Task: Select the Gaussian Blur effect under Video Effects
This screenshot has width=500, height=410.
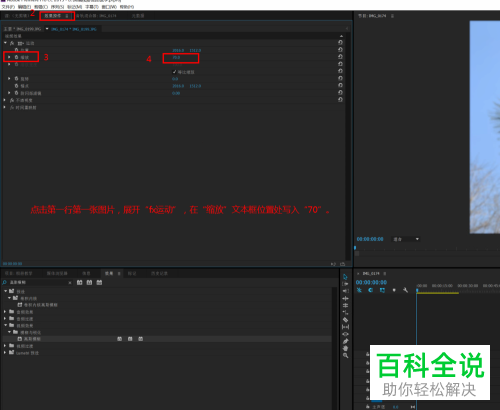Action: [32, 339]
